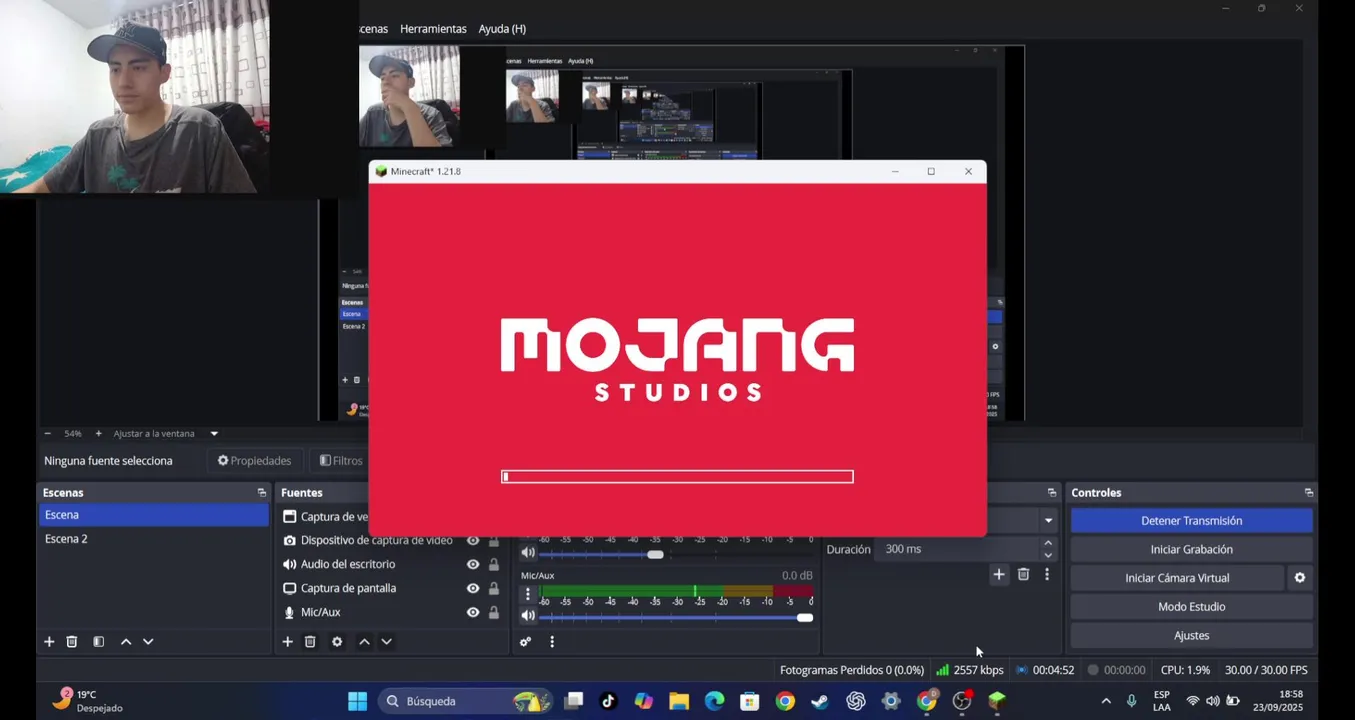The height and width of the screenshot is (720, 1355).
Task: Select the Escena scene
Action: coord(154,515)
